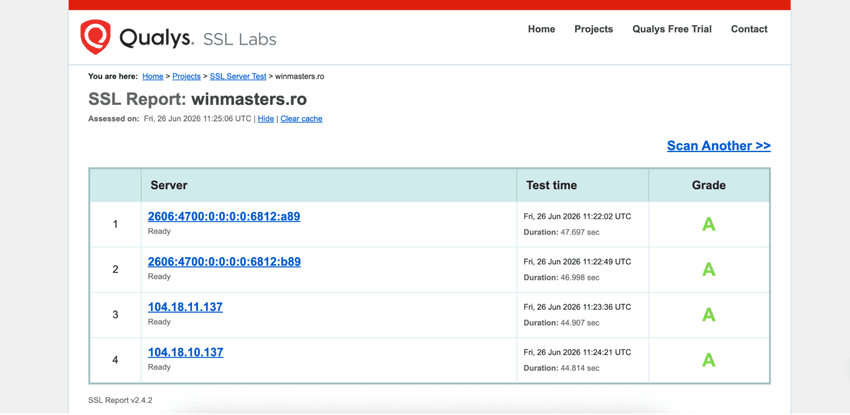
Task: Open the Projects navigation menu item
Action: pos(594,29)
